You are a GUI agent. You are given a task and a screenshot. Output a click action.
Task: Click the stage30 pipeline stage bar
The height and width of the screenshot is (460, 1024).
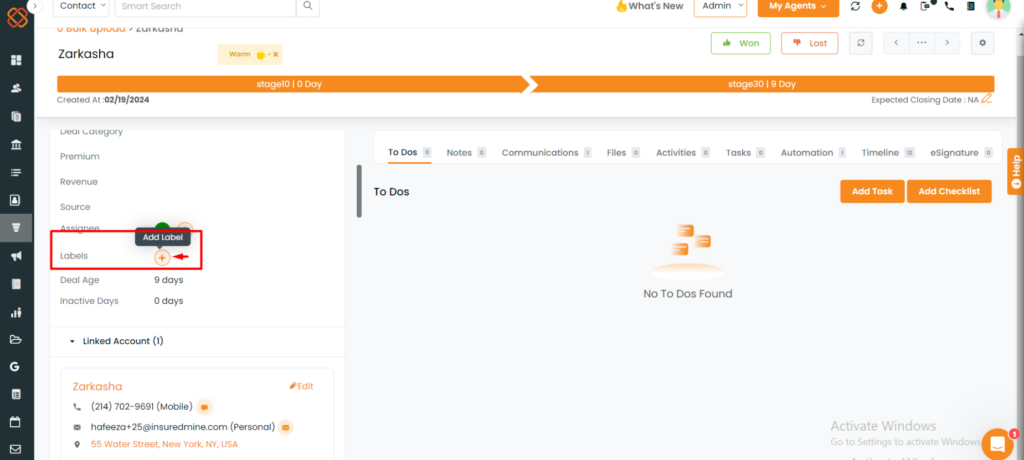click(x=761, y=84)
